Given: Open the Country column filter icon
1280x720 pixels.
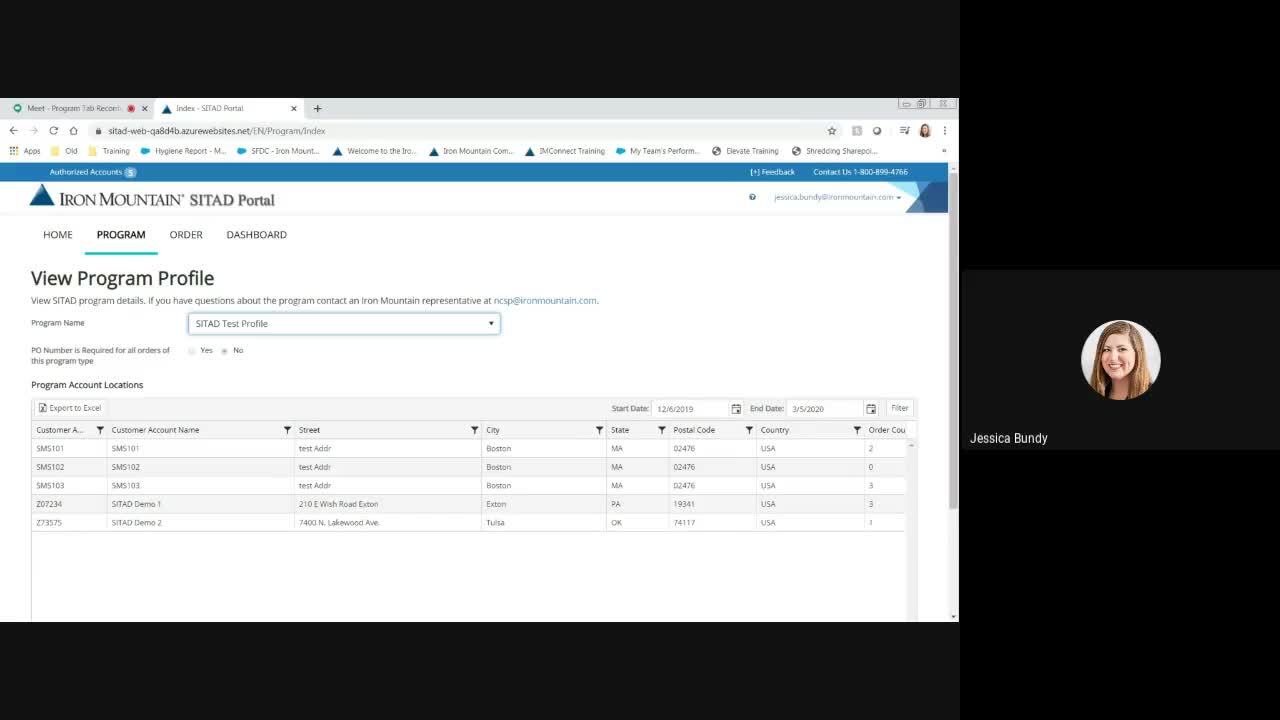Looking at the screenshot, I should (x=857, y=430).
